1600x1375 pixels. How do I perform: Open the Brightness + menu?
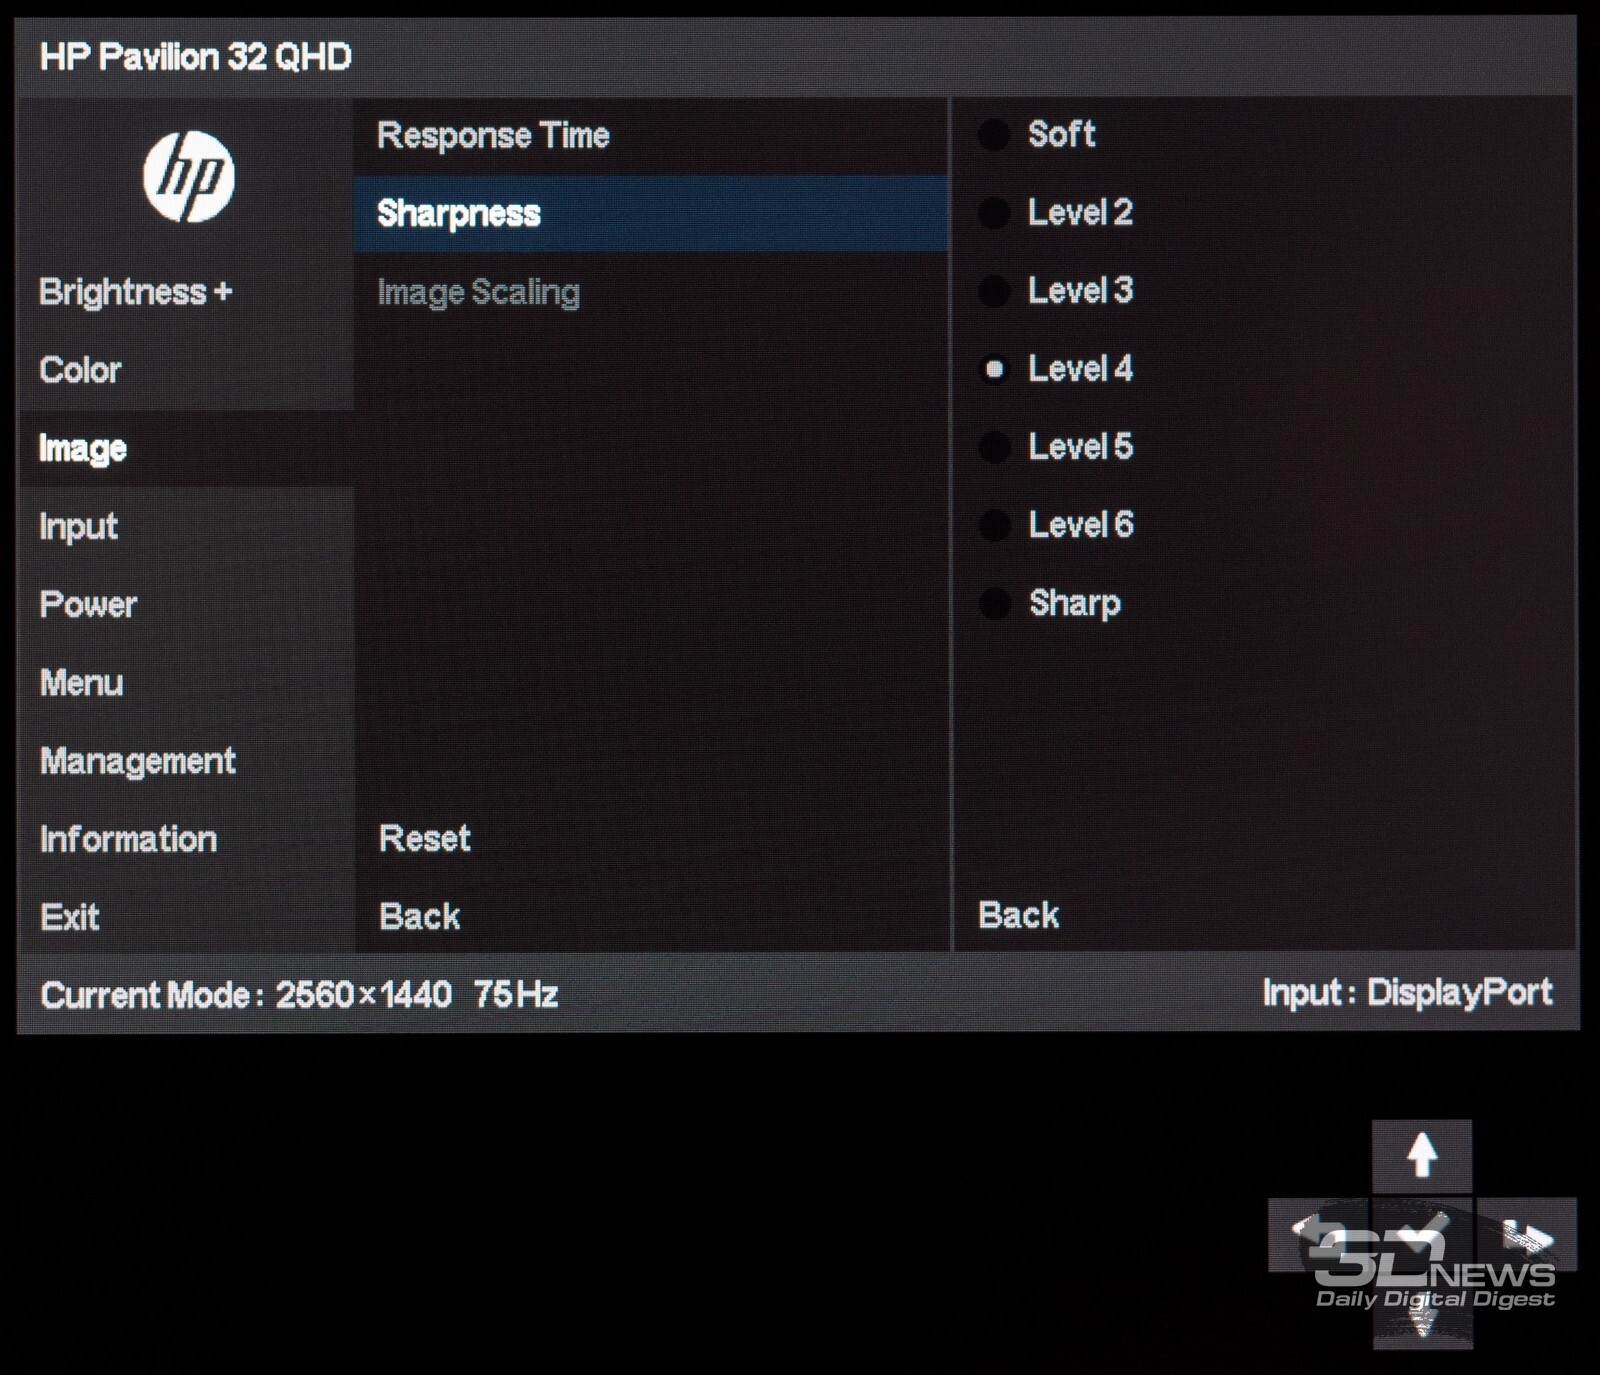(186, 292)
